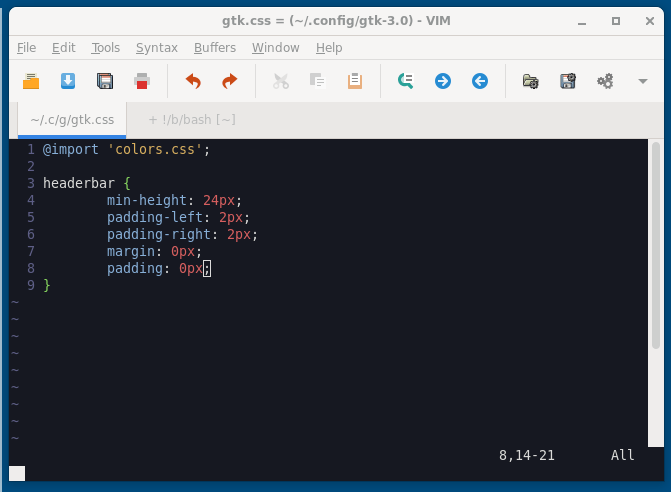Open a file with the folder icon
The width and height of the screenshot is (671, 492).
[31, 81]
